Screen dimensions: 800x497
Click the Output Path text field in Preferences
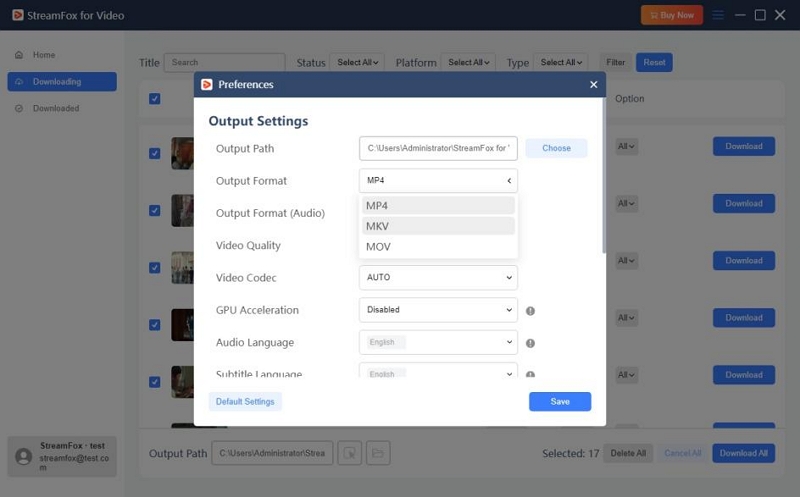438,148
